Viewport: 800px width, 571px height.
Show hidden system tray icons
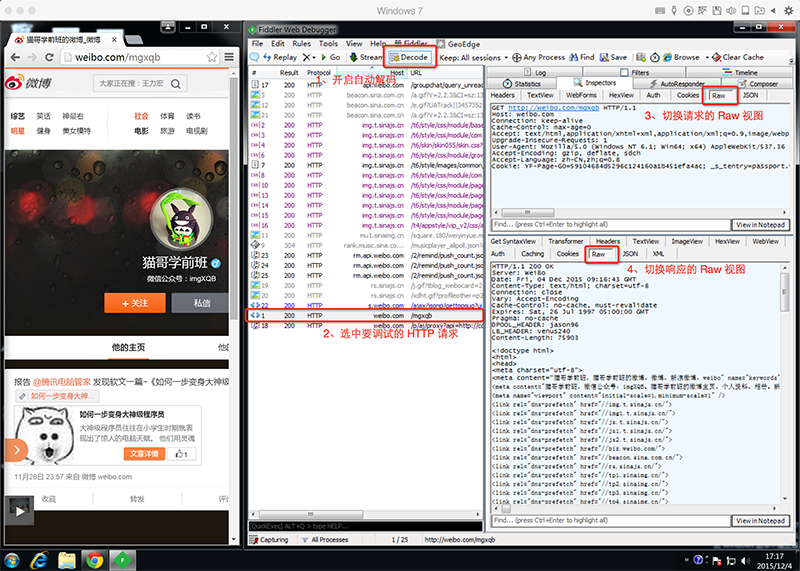[x=686, y=560]
